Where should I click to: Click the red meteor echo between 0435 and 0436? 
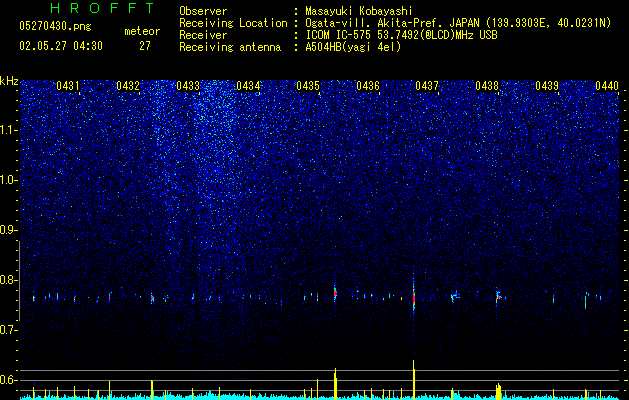pyautogui.click(x=335, y=292)
